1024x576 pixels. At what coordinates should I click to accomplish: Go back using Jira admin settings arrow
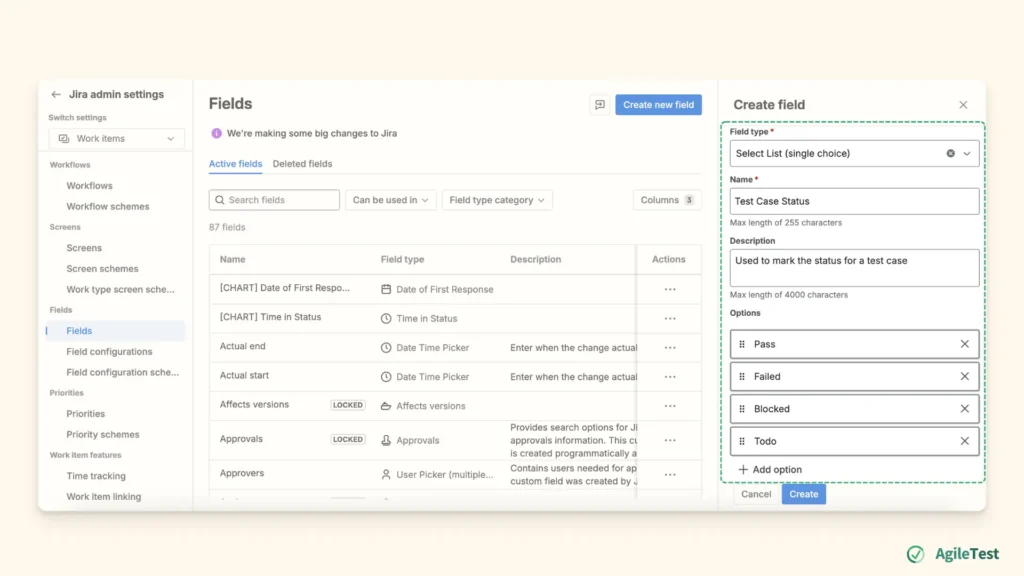click(56, 95)
